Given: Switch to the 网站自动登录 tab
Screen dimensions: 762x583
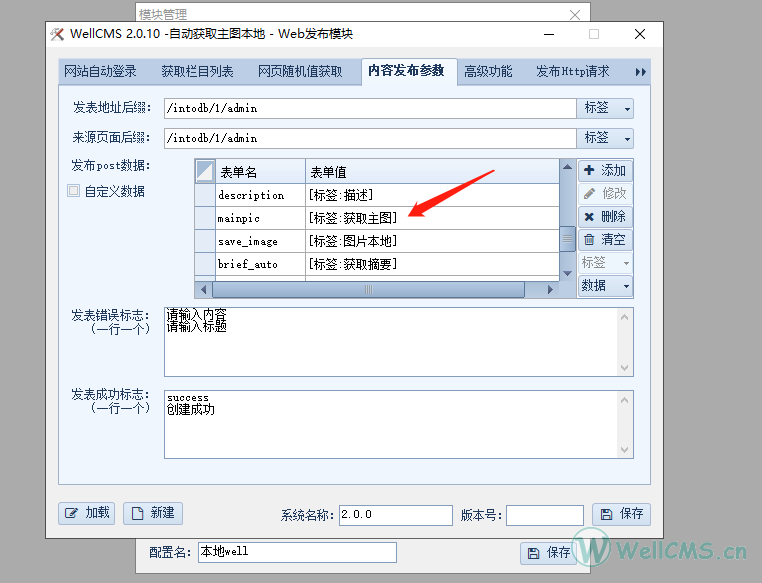Looking at the screenshot, I should point(100,72).
